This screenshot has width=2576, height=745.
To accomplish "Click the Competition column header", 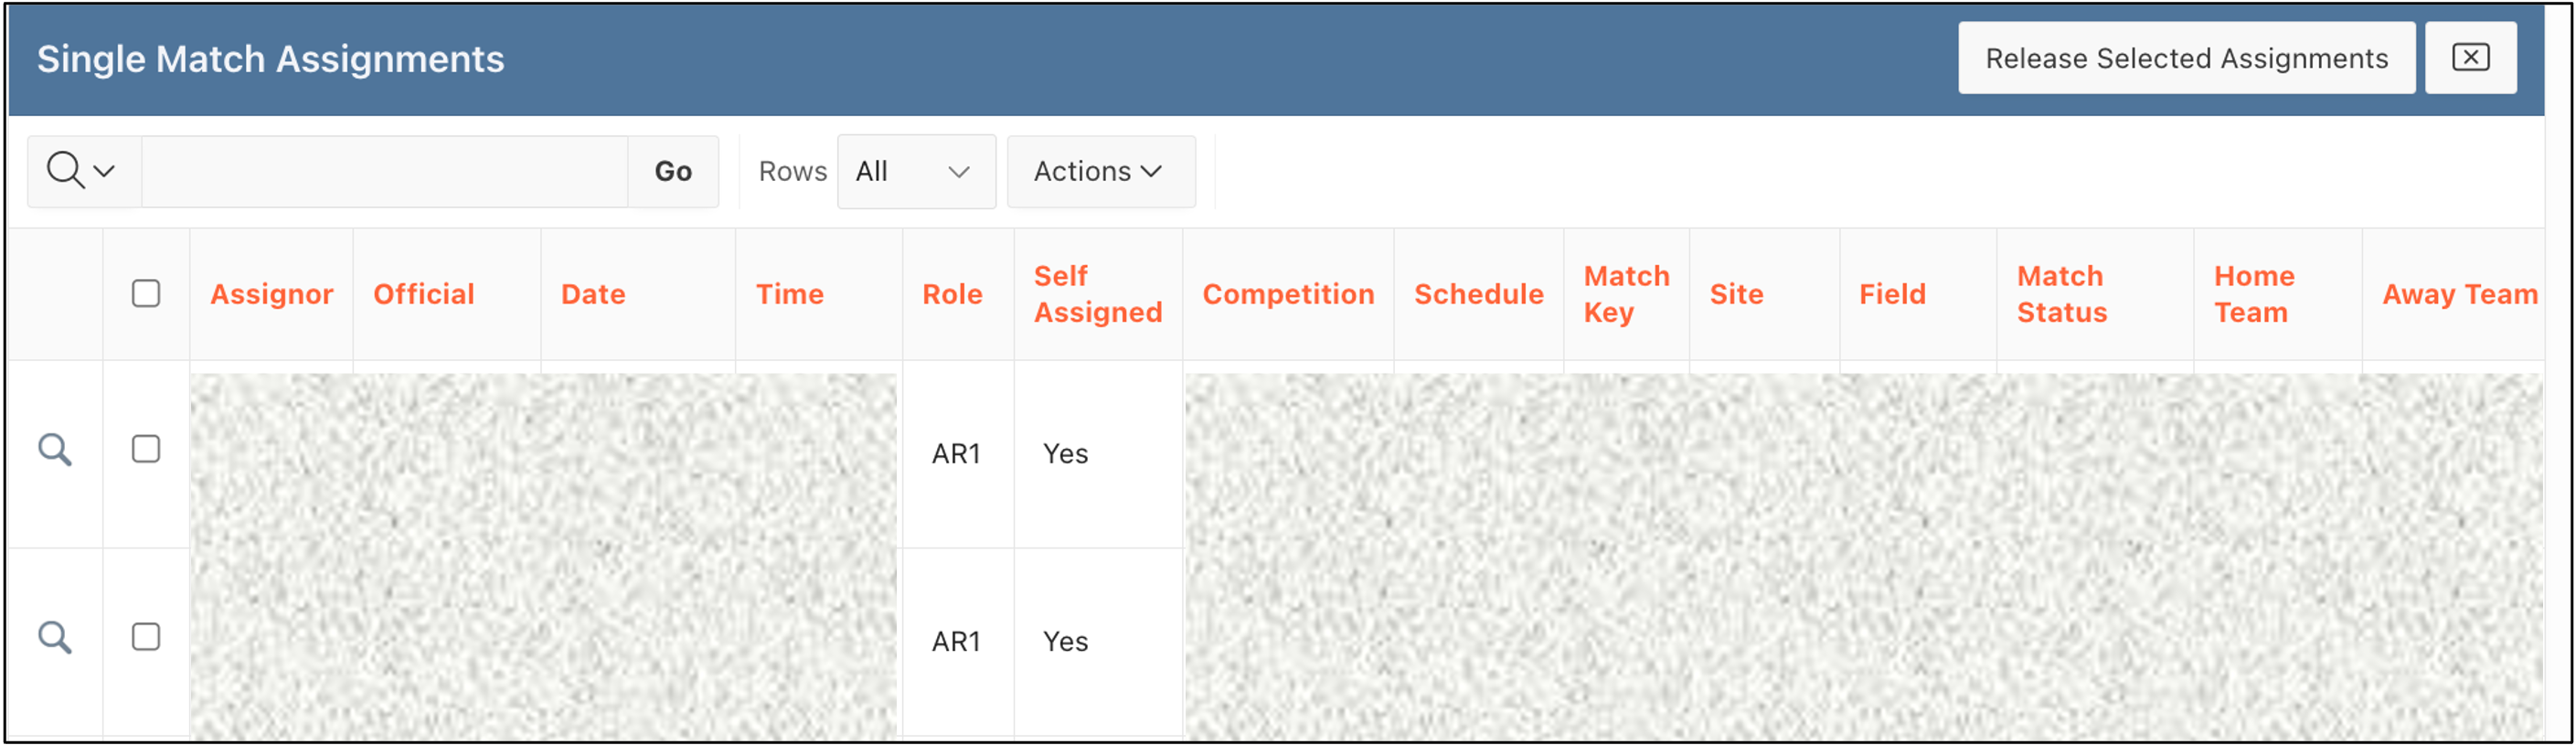I will [x=1288, y=294].
